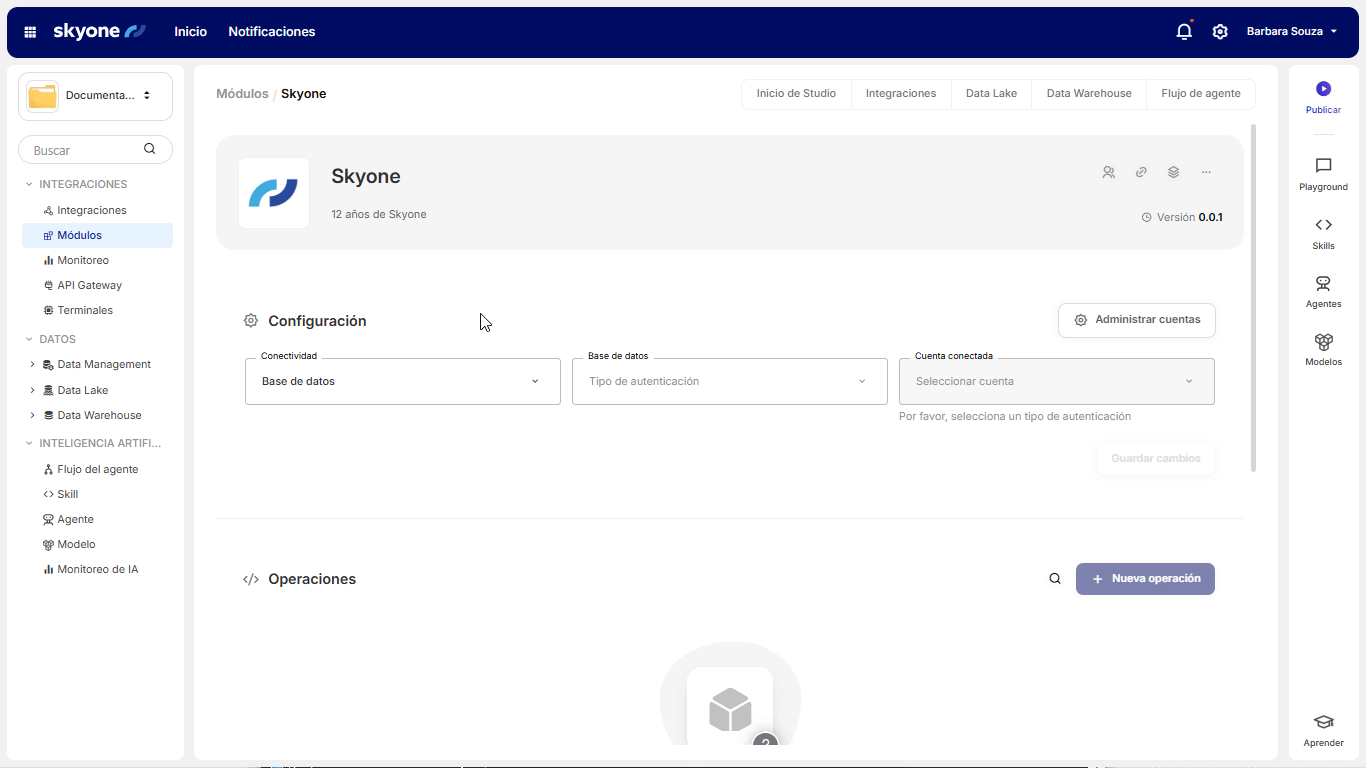
Task: Click the Administrar cuentas button
Action: pos(1136,320)
